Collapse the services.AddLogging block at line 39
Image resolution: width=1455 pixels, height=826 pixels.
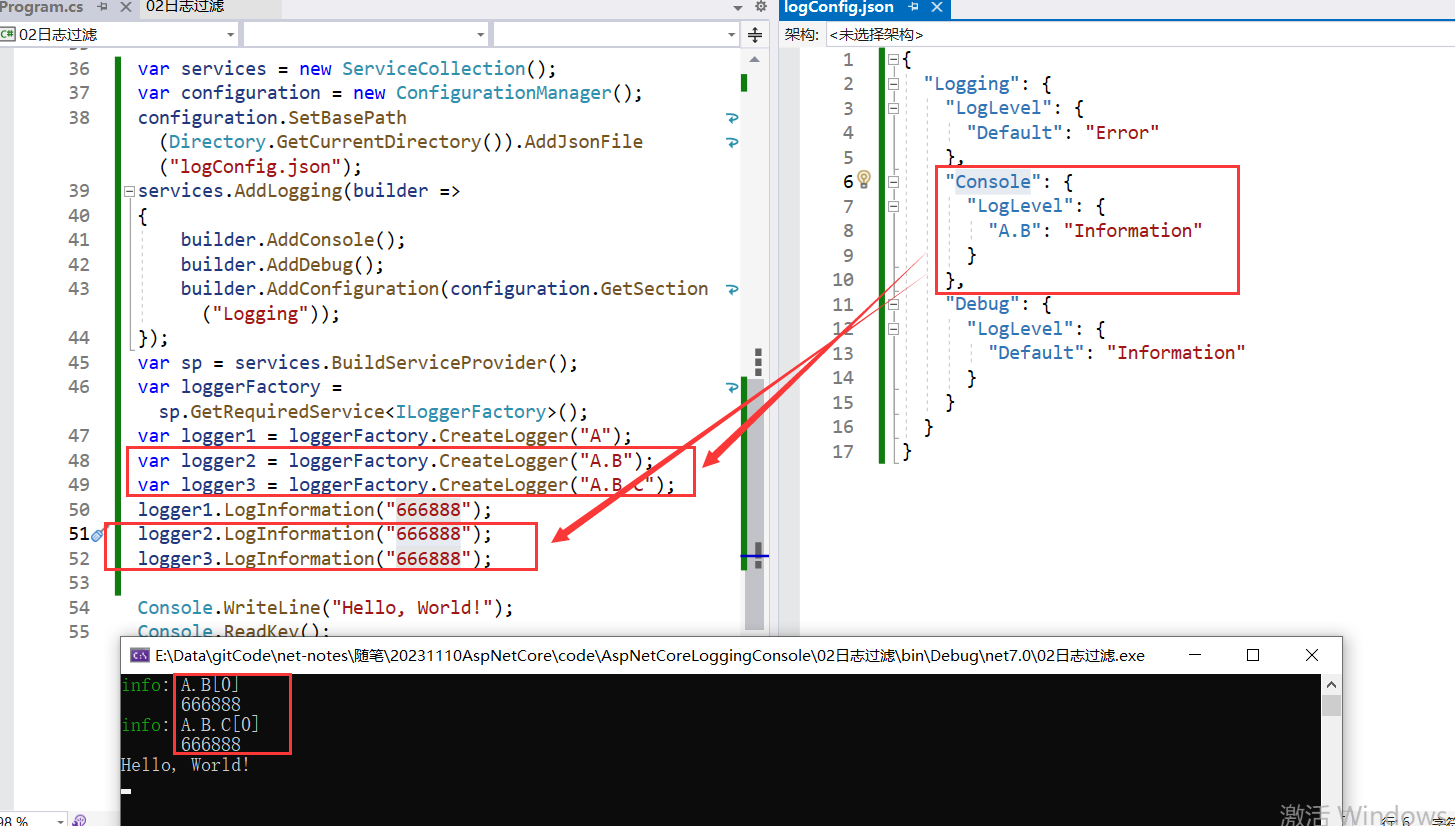click(x=128, y=191)
